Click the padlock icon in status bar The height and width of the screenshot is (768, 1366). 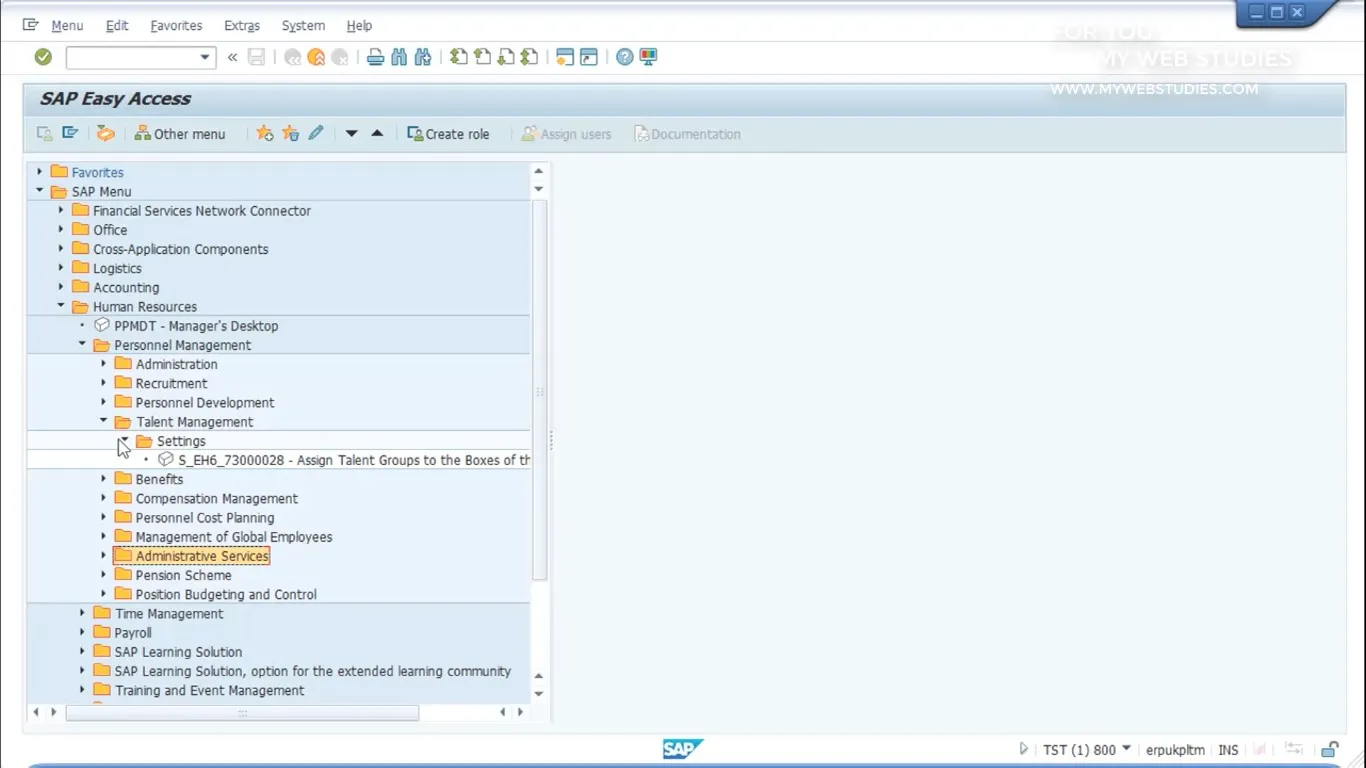(1330, 749)
